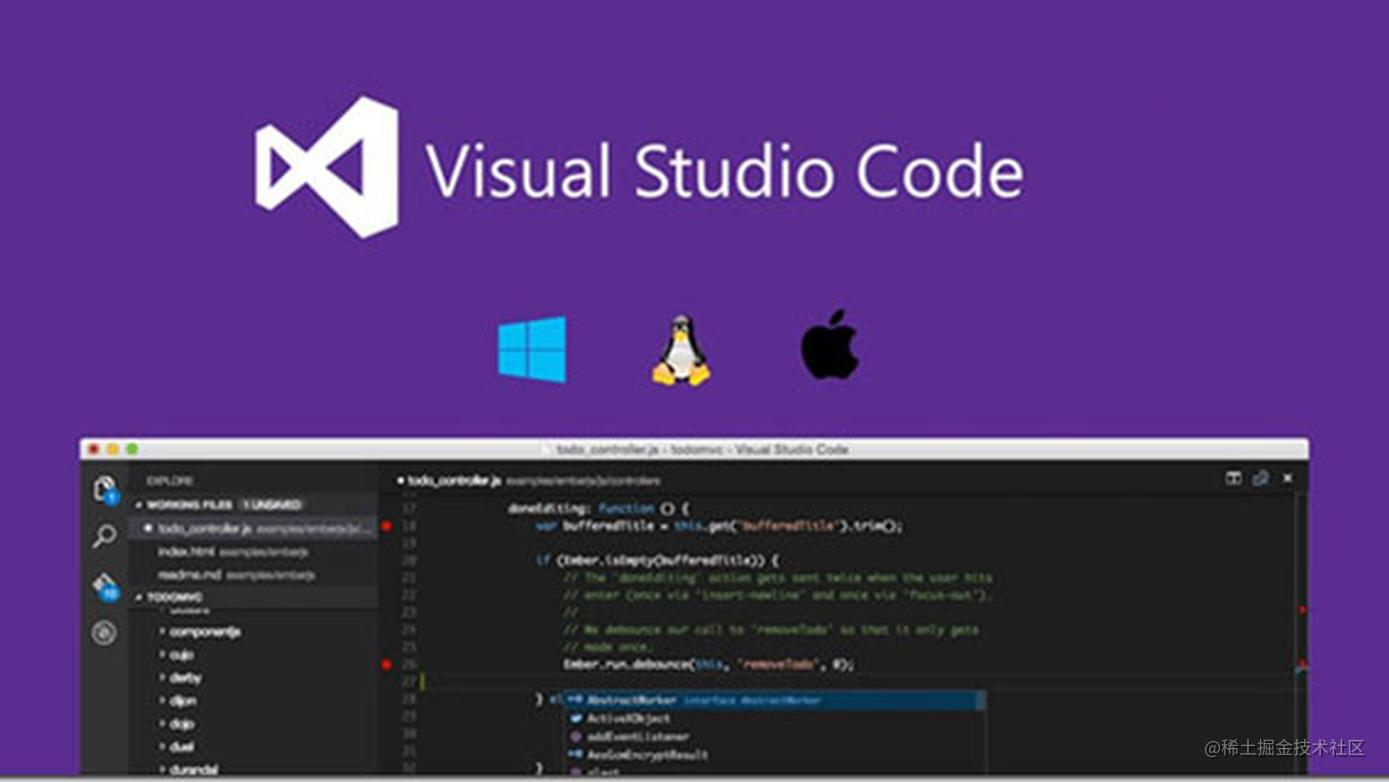
Task: Click the Split Editor icon
Action: click(x=1234, y=479)
